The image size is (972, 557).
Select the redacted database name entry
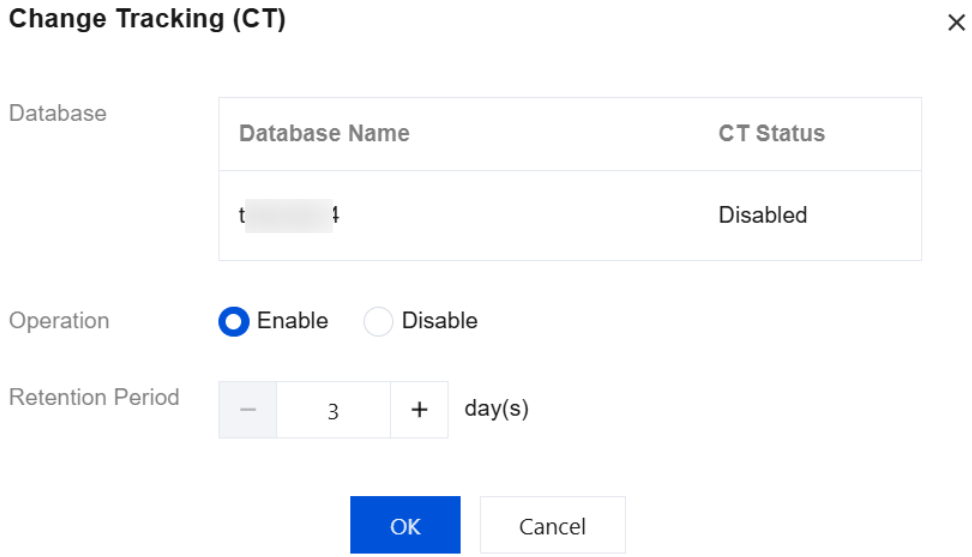pos(289,215)
